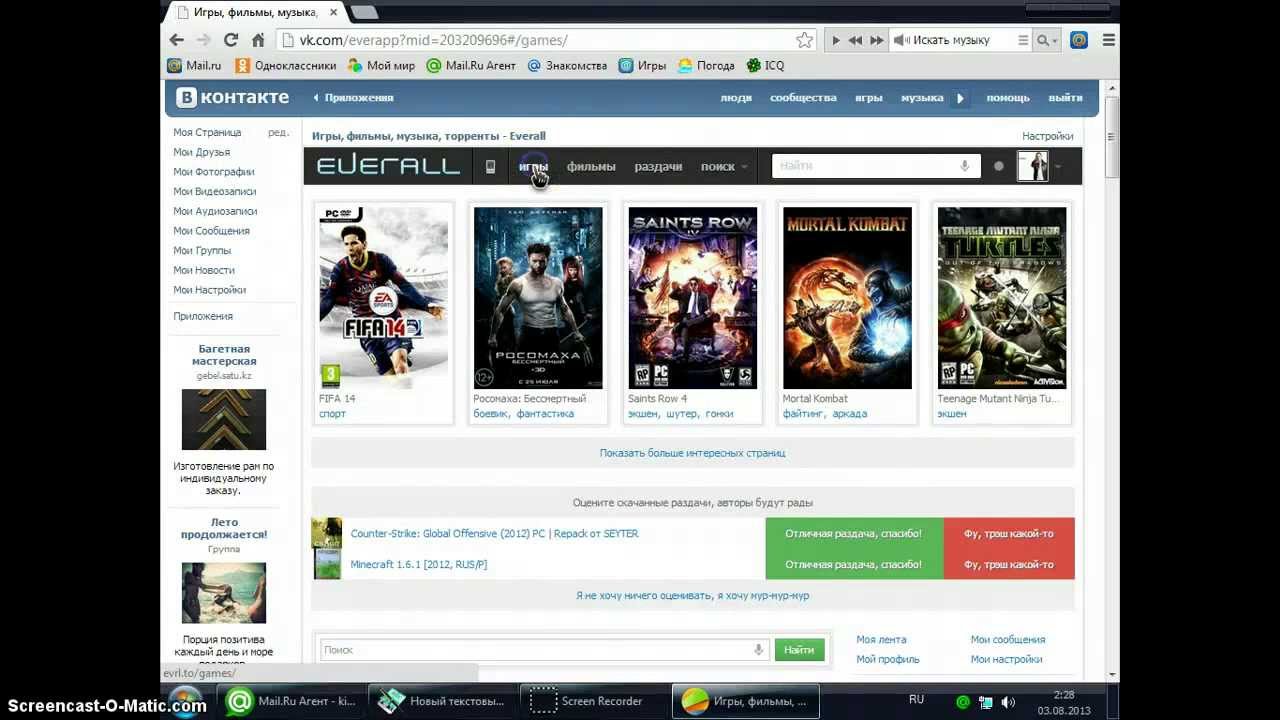The height and width of the screenshot is (720, 1280).
Task: Skip to previous track in music toolbar
Action: point(855,40)
